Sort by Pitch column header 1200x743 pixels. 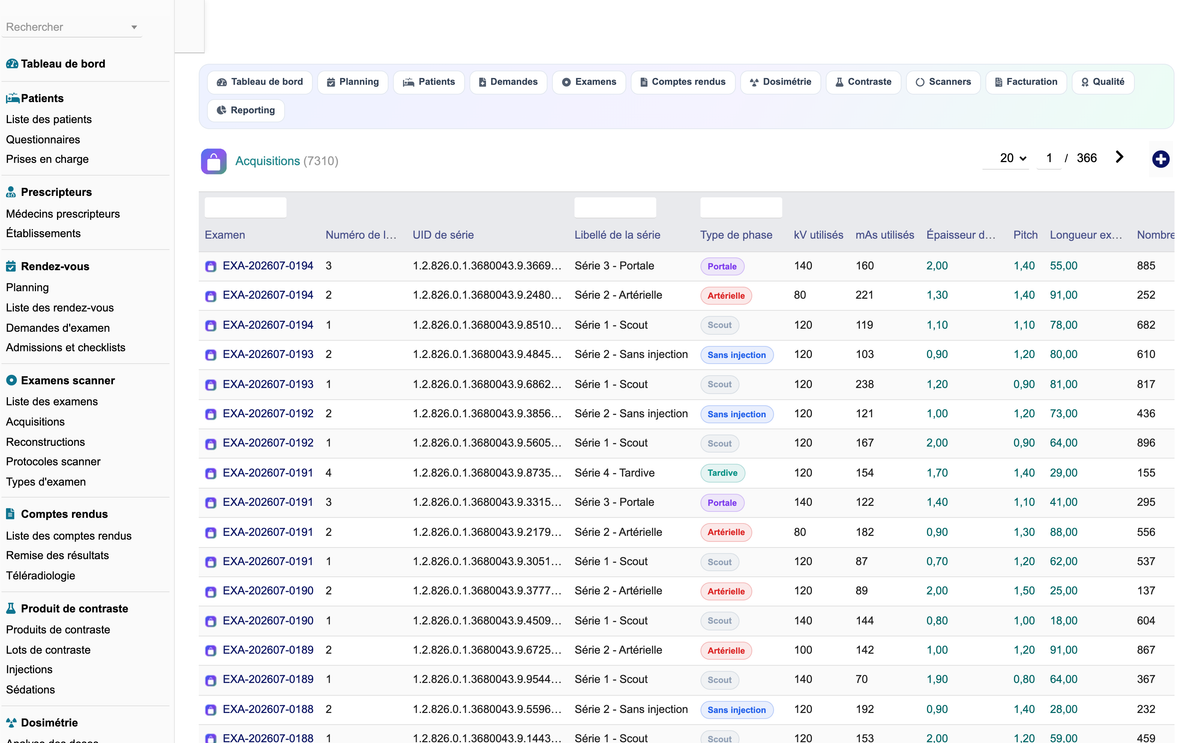pyautogui.click(x=1025, y=235)
